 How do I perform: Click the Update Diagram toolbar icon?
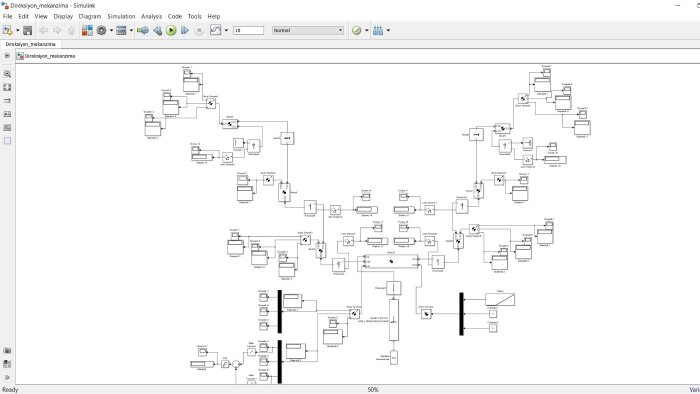pyautogui.click(x=143, y=30)
